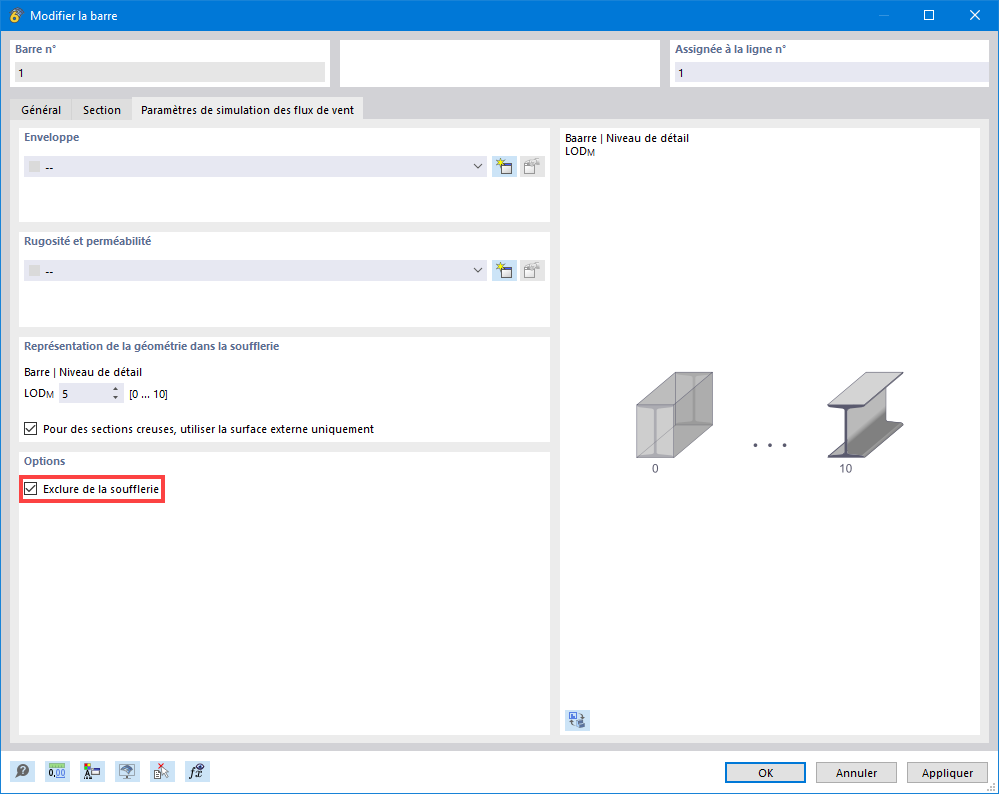Click the document with red X icon
Image resolution: width=999 pixels, height=794 pixels.
[162, 772]
